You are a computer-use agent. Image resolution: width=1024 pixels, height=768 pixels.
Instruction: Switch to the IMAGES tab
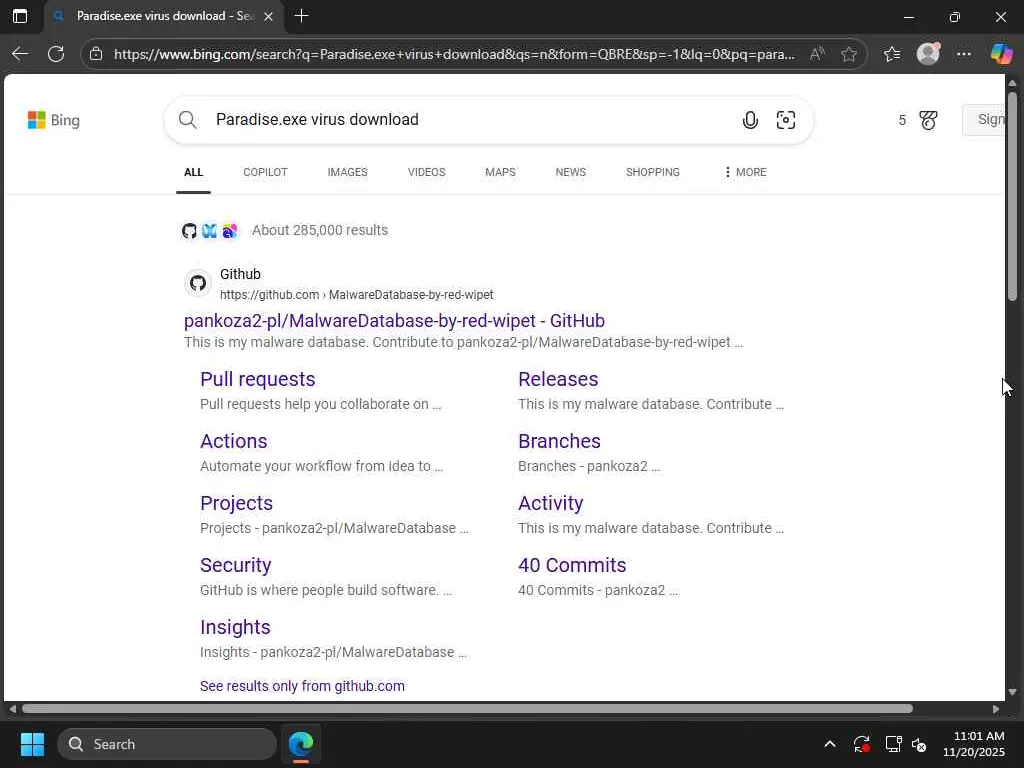click(x=347, y=172)
